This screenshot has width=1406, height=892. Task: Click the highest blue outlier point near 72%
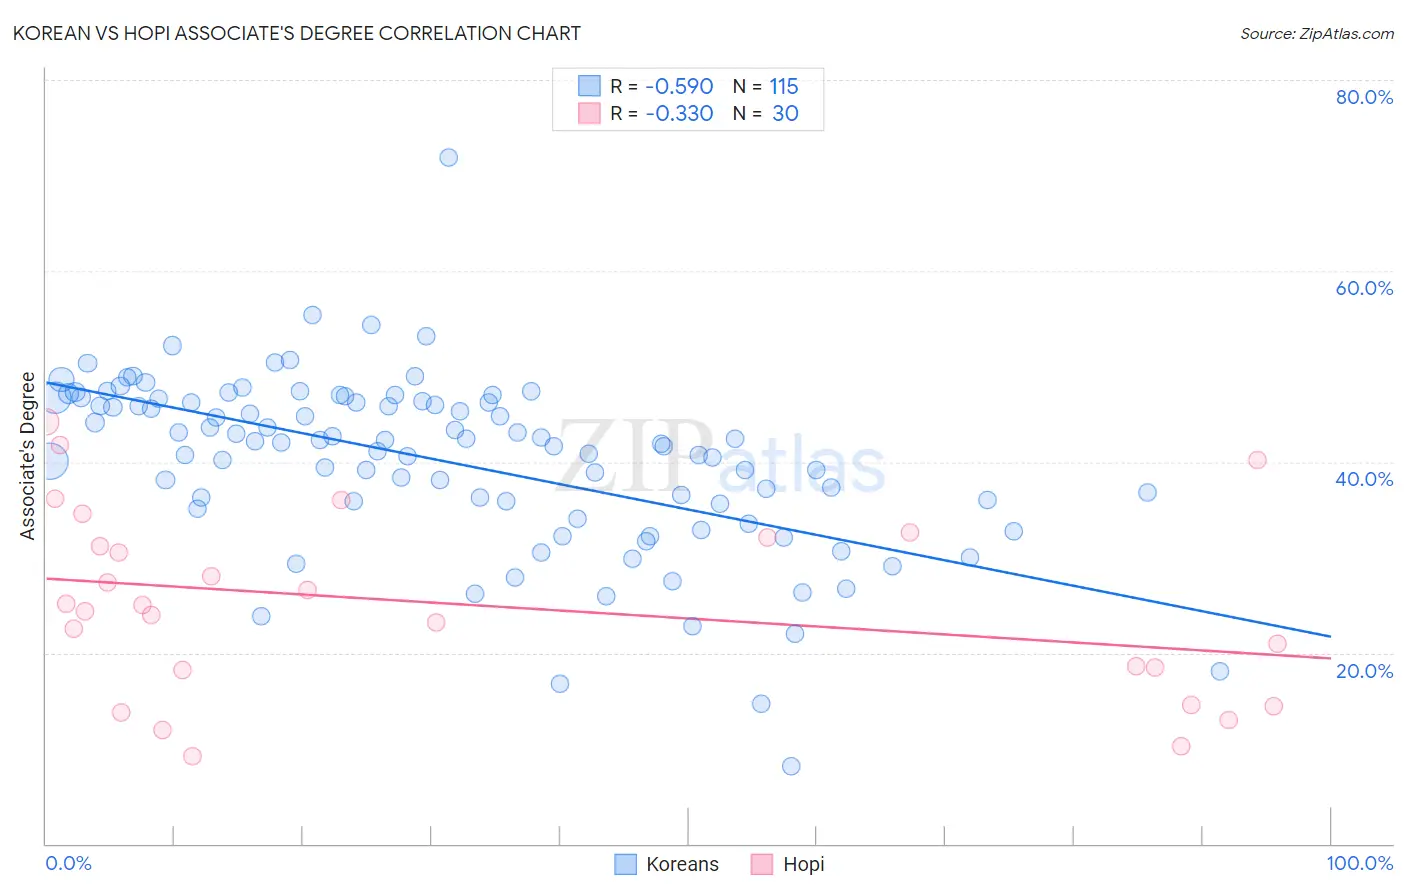tap(449, 157)
